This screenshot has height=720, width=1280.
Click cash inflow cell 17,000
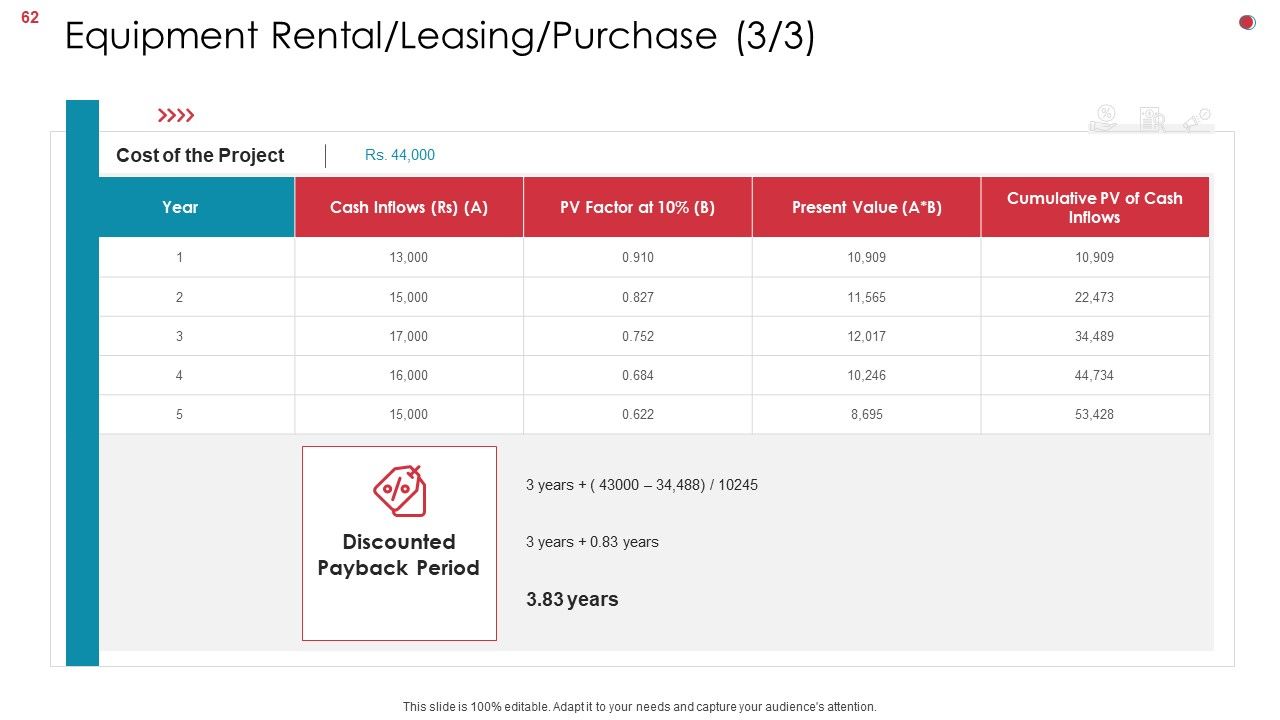tap(409, 336)
